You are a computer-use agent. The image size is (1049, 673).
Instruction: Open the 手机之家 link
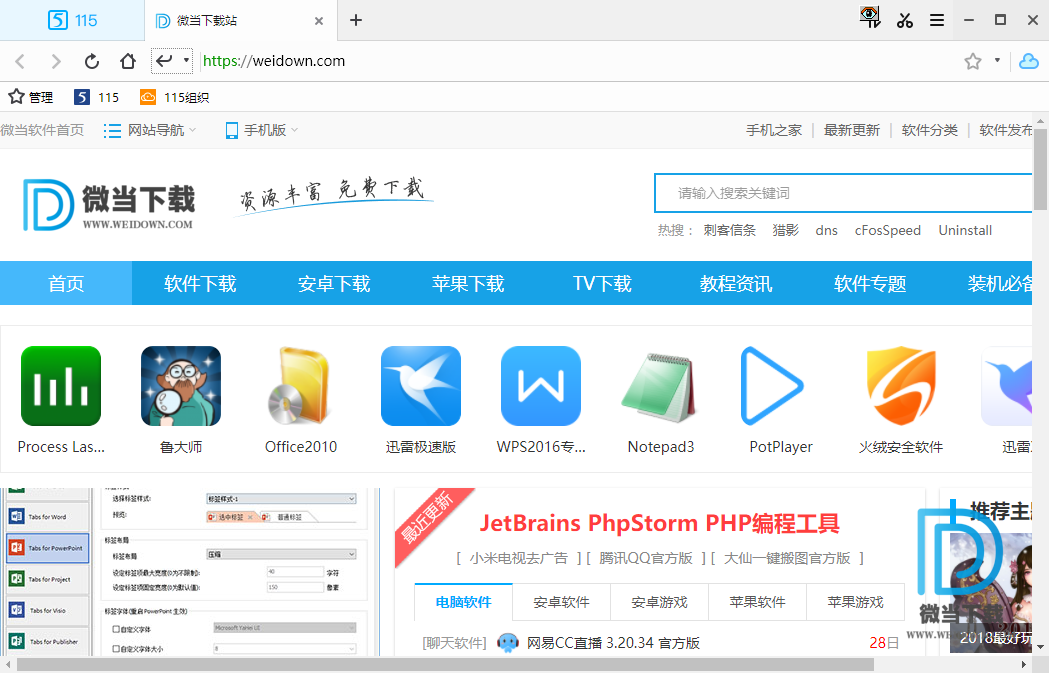774,130
